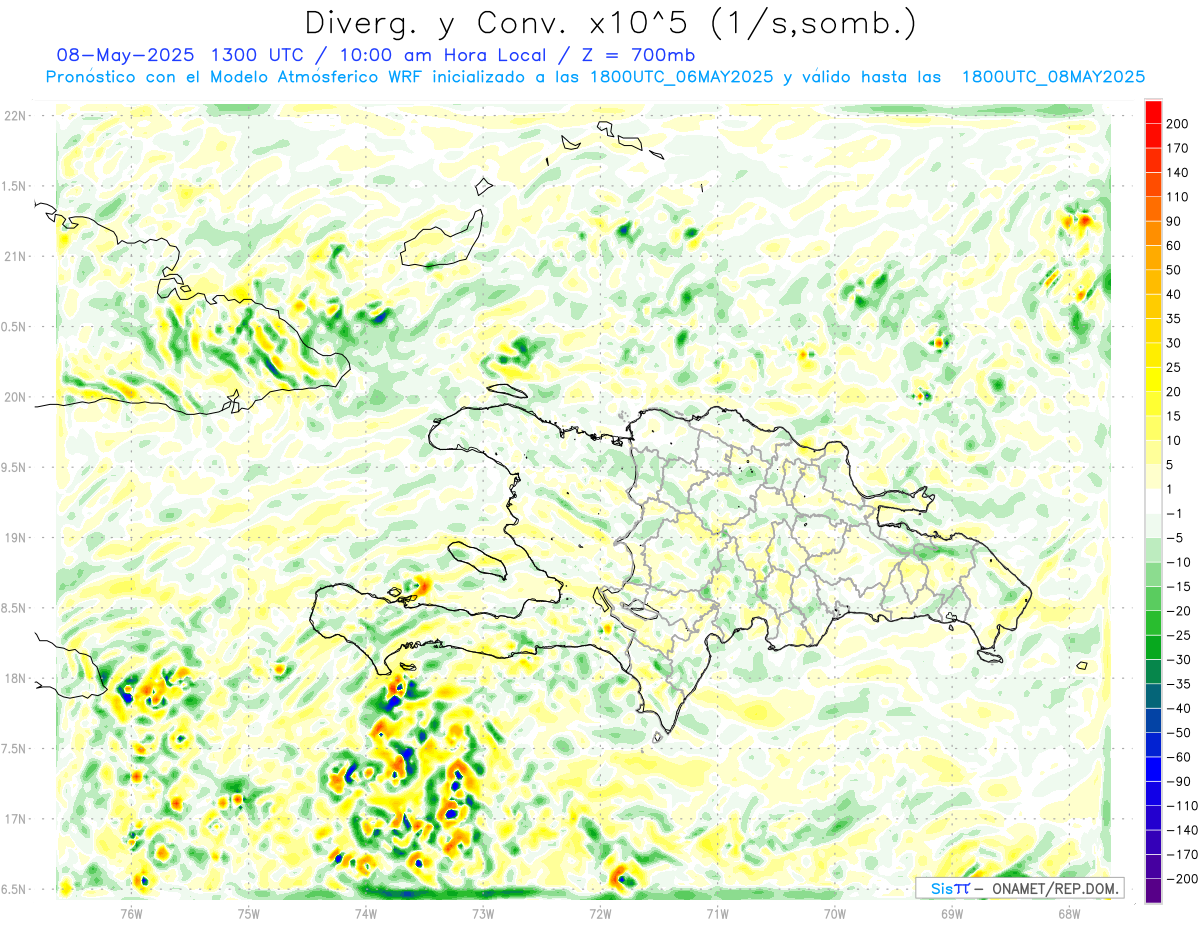
Task: Click the 6.5N latitude label
Action: 14,889
